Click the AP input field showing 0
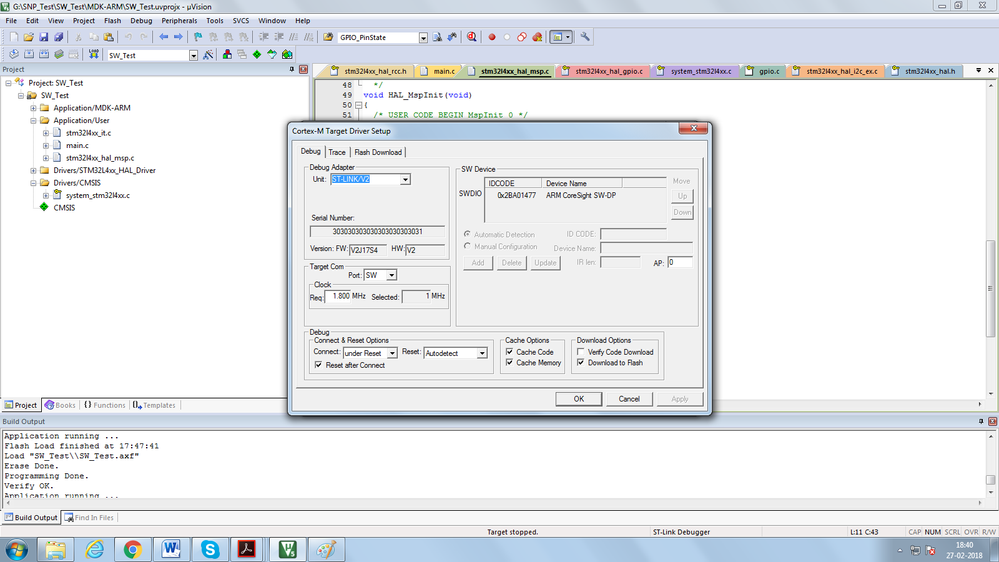This screenshot has width=999, height=562. (x=680, y=263)
